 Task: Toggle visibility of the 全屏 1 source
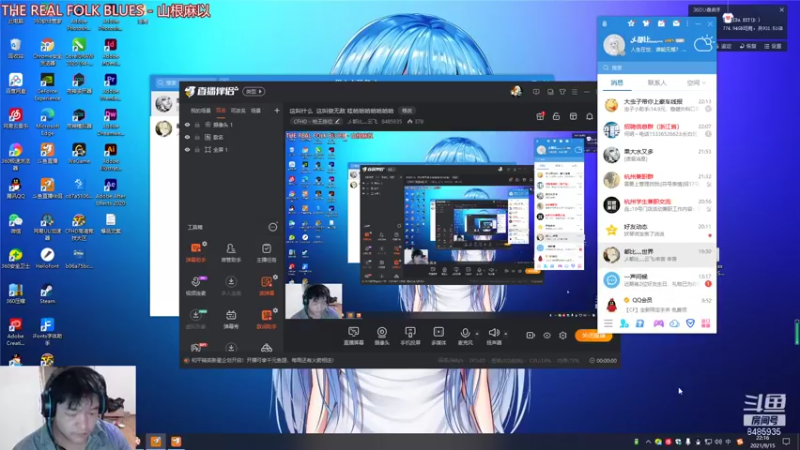coord(187,149)
